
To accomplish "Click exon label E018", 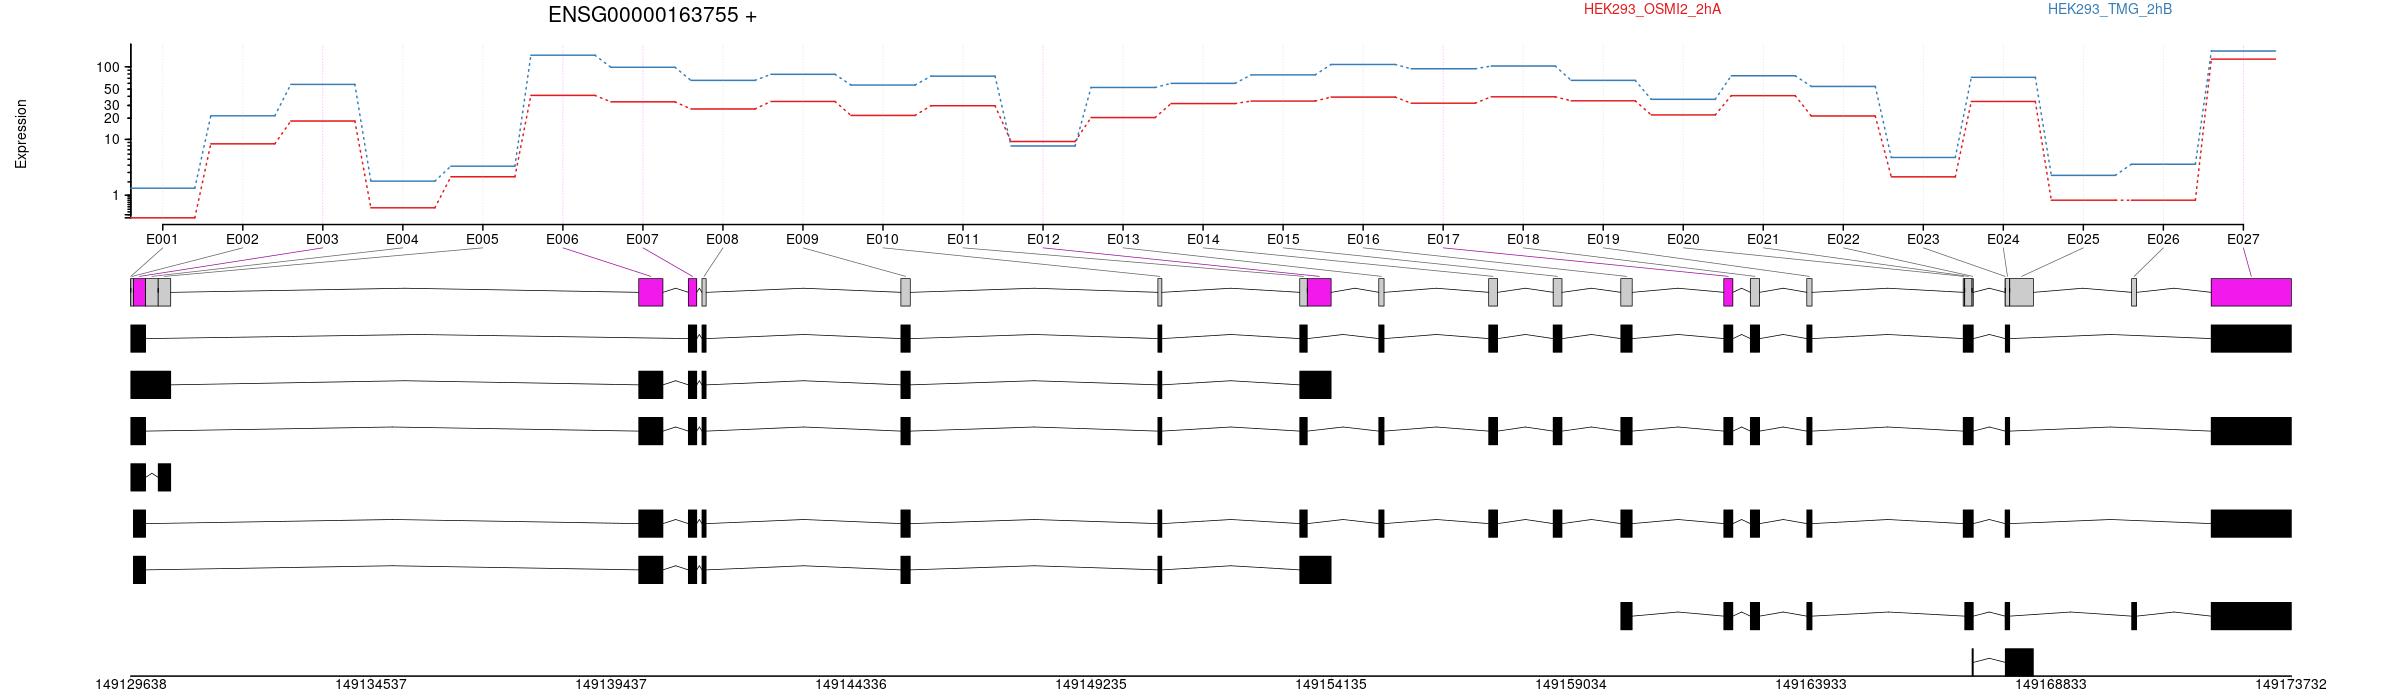I will pos(1523,239).
